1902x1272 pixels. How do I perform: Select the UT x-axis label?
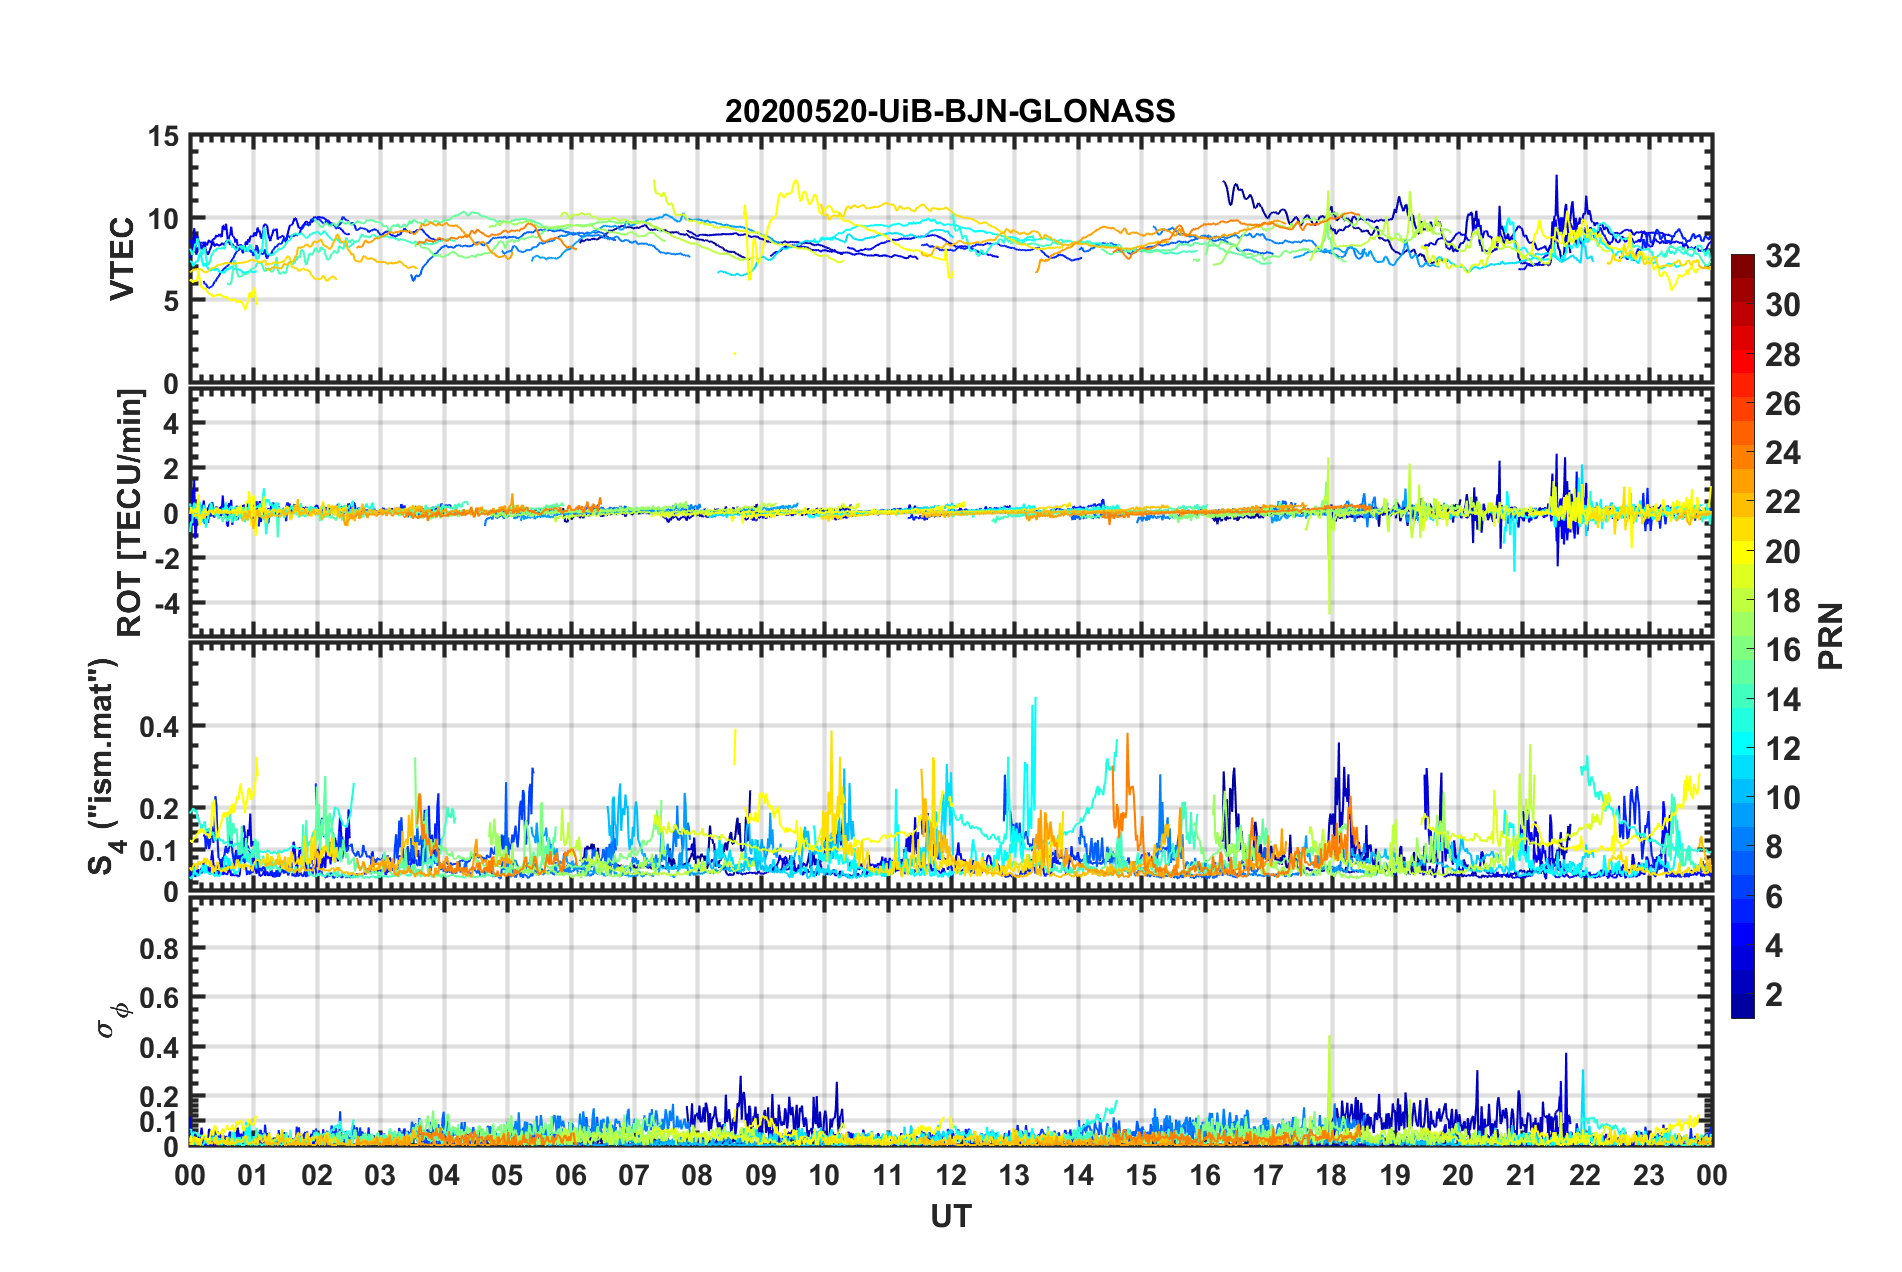click(x=950, y=1216)
